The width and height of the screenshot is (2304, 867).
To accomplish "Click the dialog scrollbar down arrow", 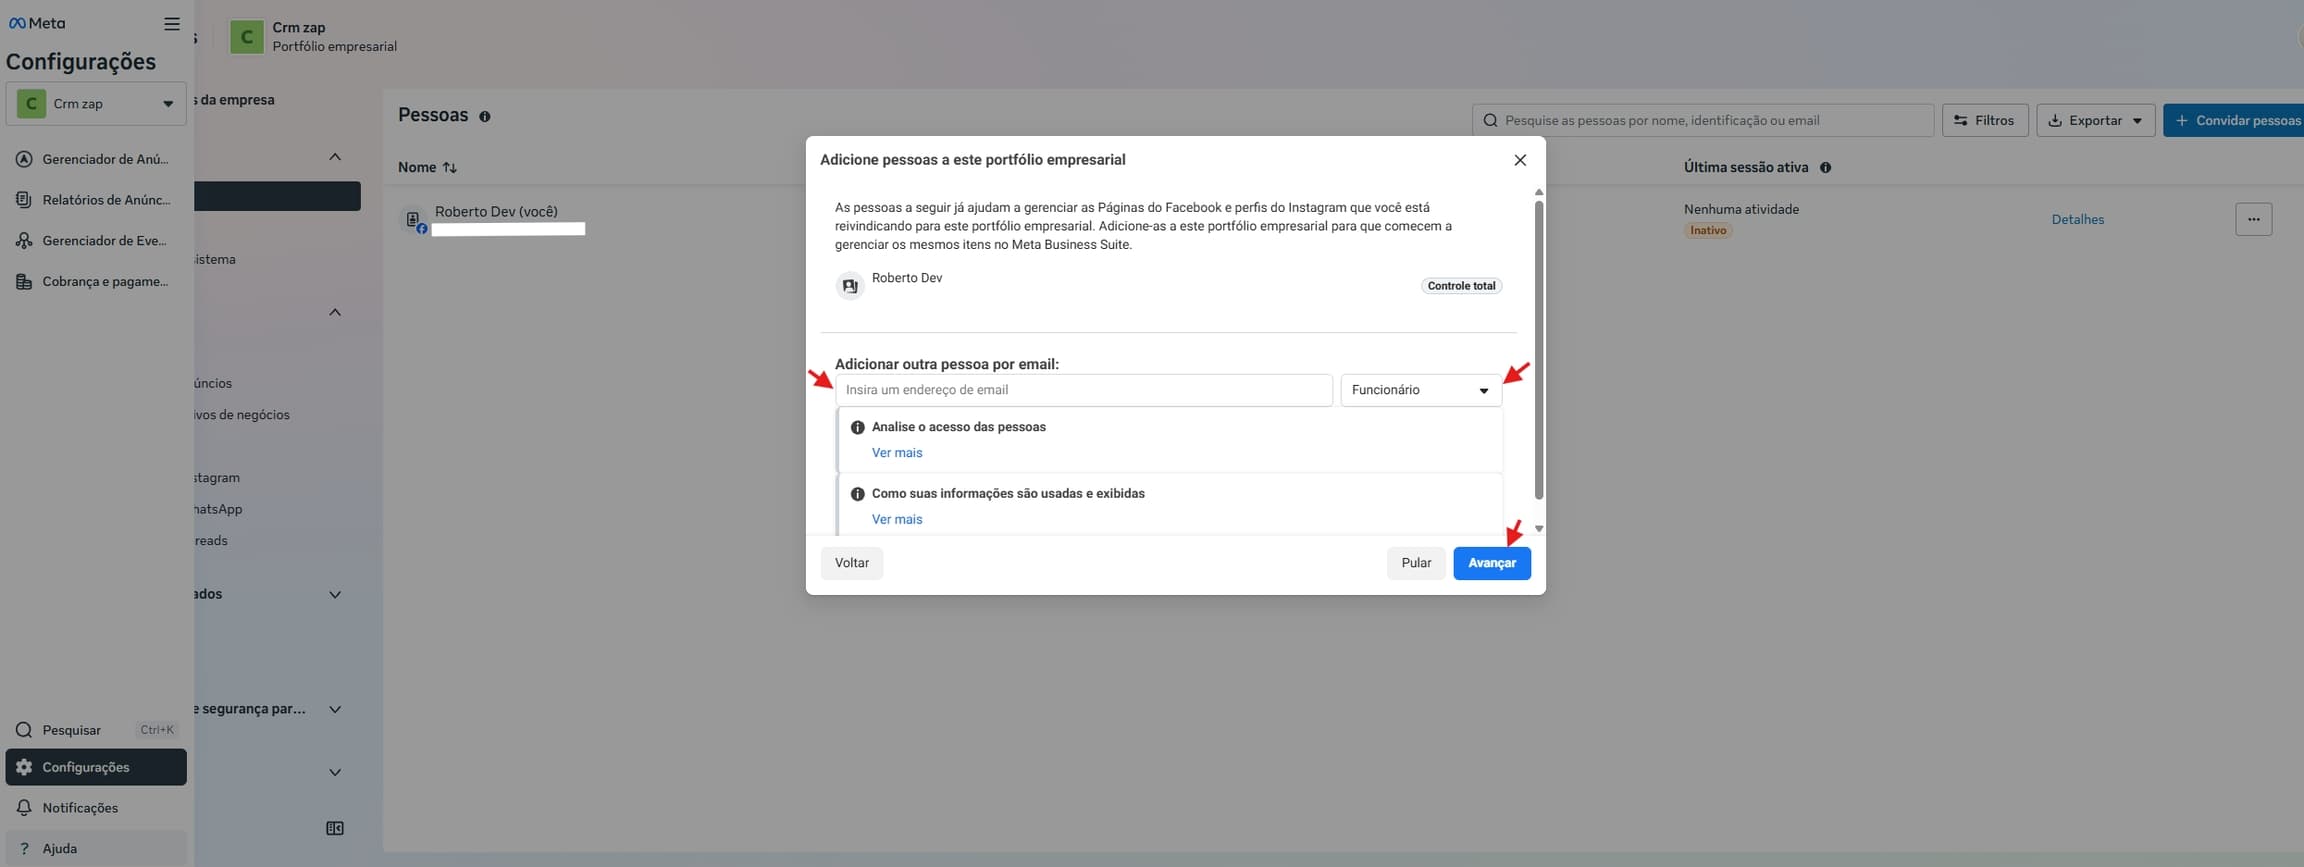I will click(x=1539, y=529).
